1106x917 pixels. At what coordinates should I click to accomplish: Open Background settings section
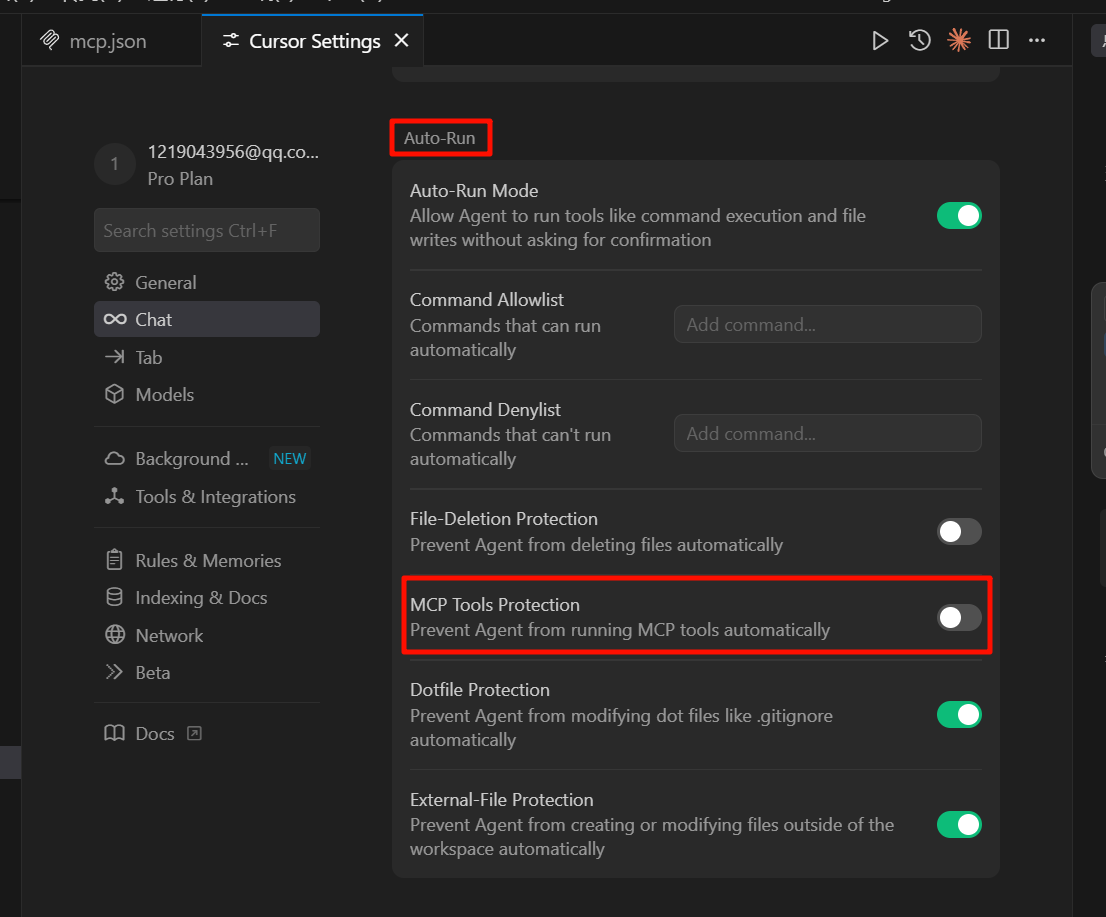click(x=207, y=458)
